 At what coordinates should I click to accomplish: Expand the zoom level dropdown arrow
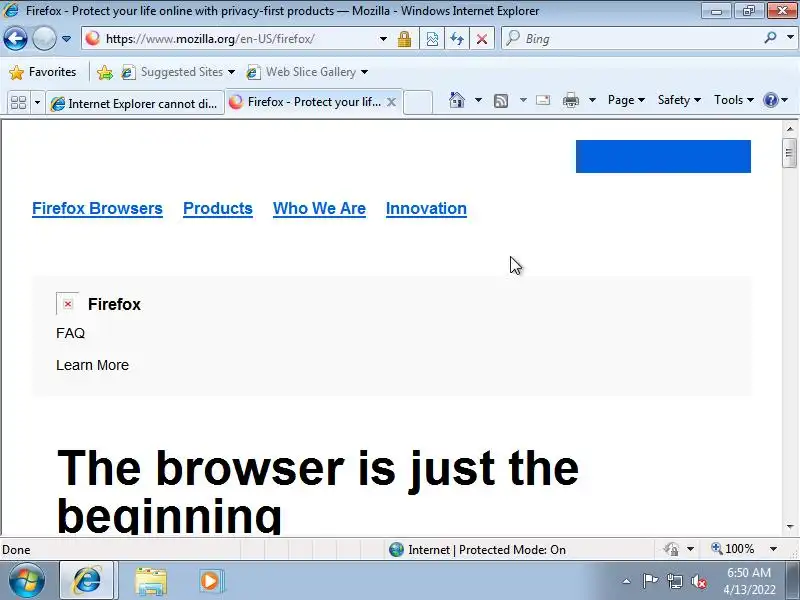coord(773,549)
